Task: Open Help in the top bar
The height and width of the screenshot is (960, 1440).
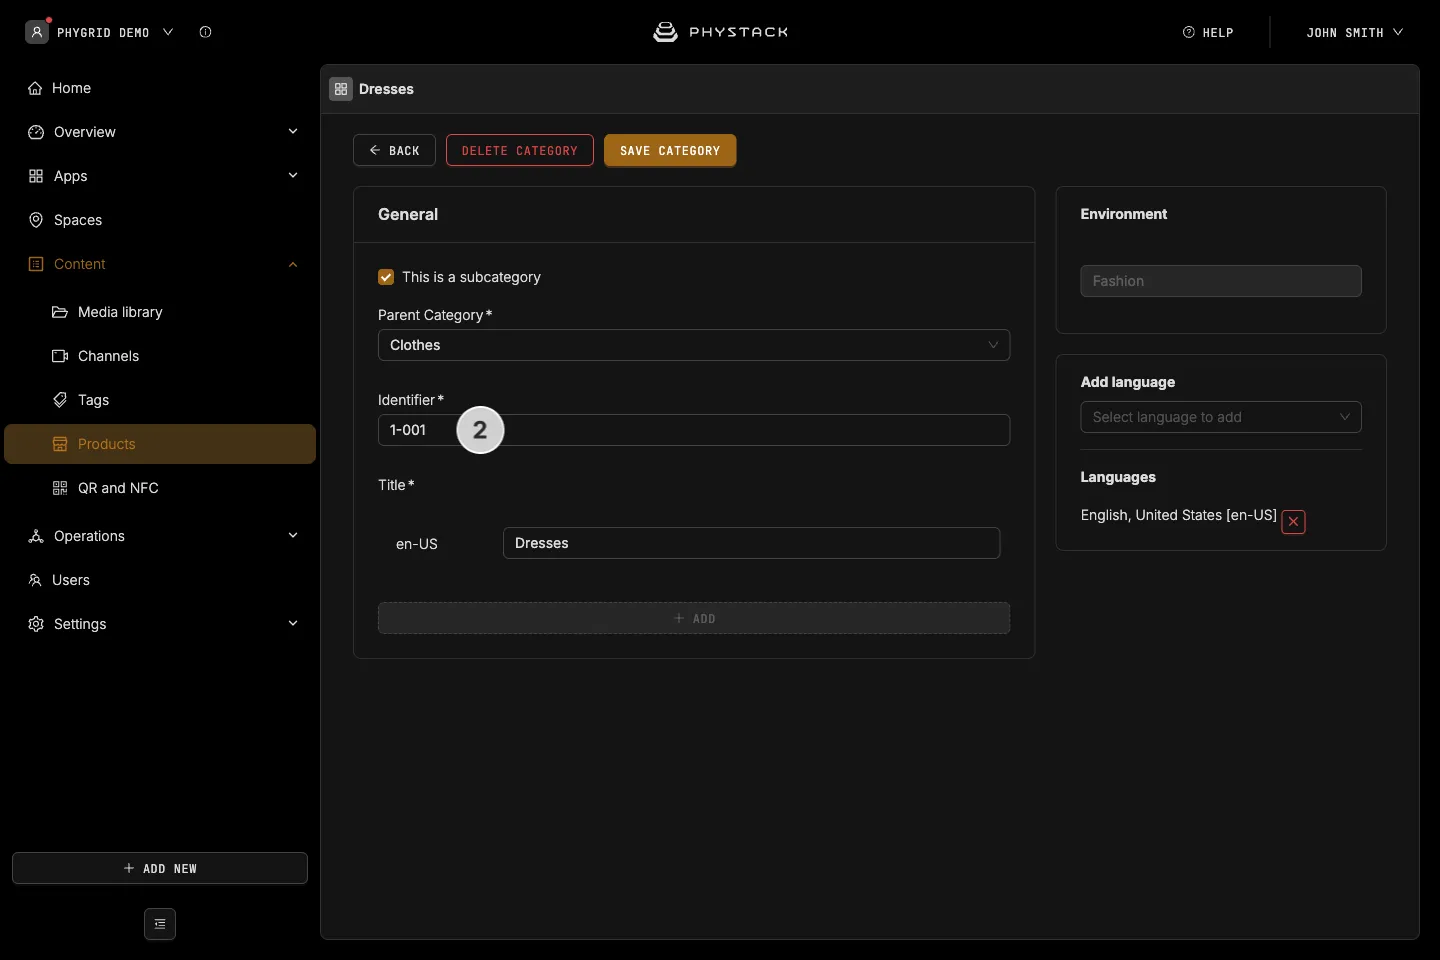Action: click(x=1208, y=33)
